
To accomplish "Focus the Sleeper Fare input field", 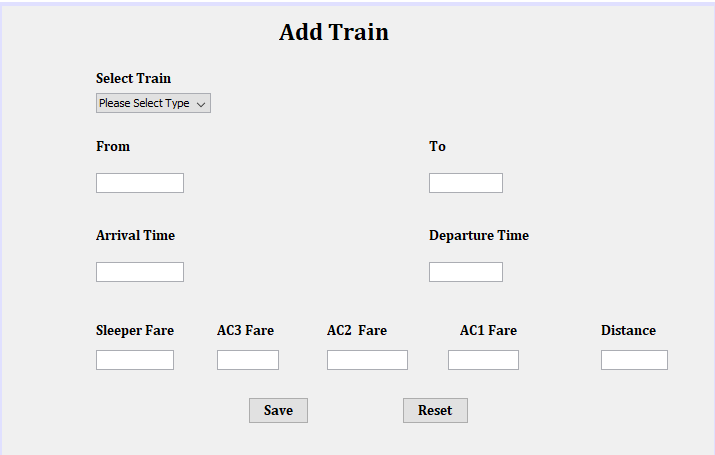I will coord(135,360).
